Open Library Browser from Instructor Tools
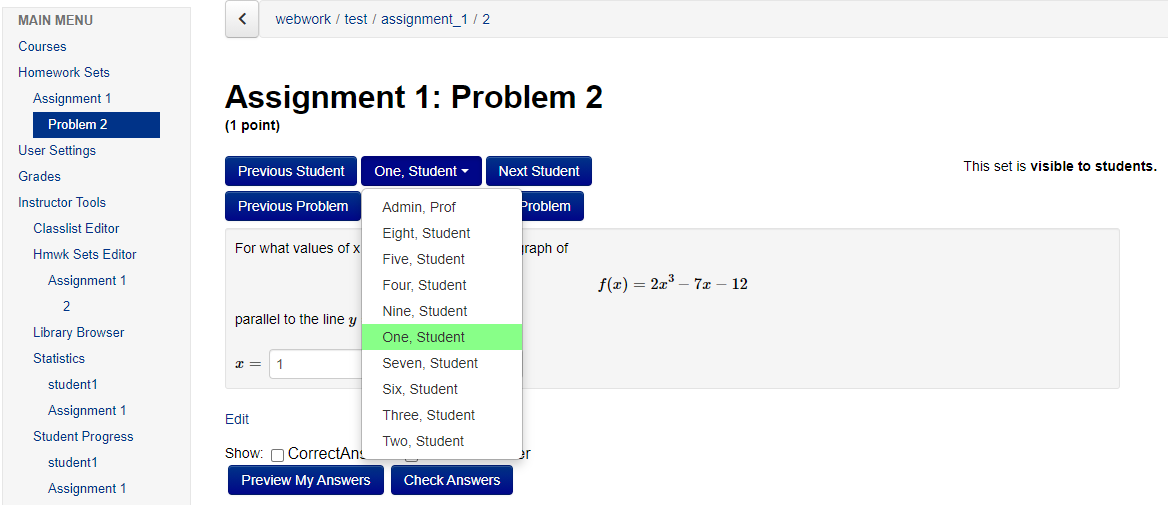Image resolution: width=1168 pixels, height=505 pixels. [78, 332]
